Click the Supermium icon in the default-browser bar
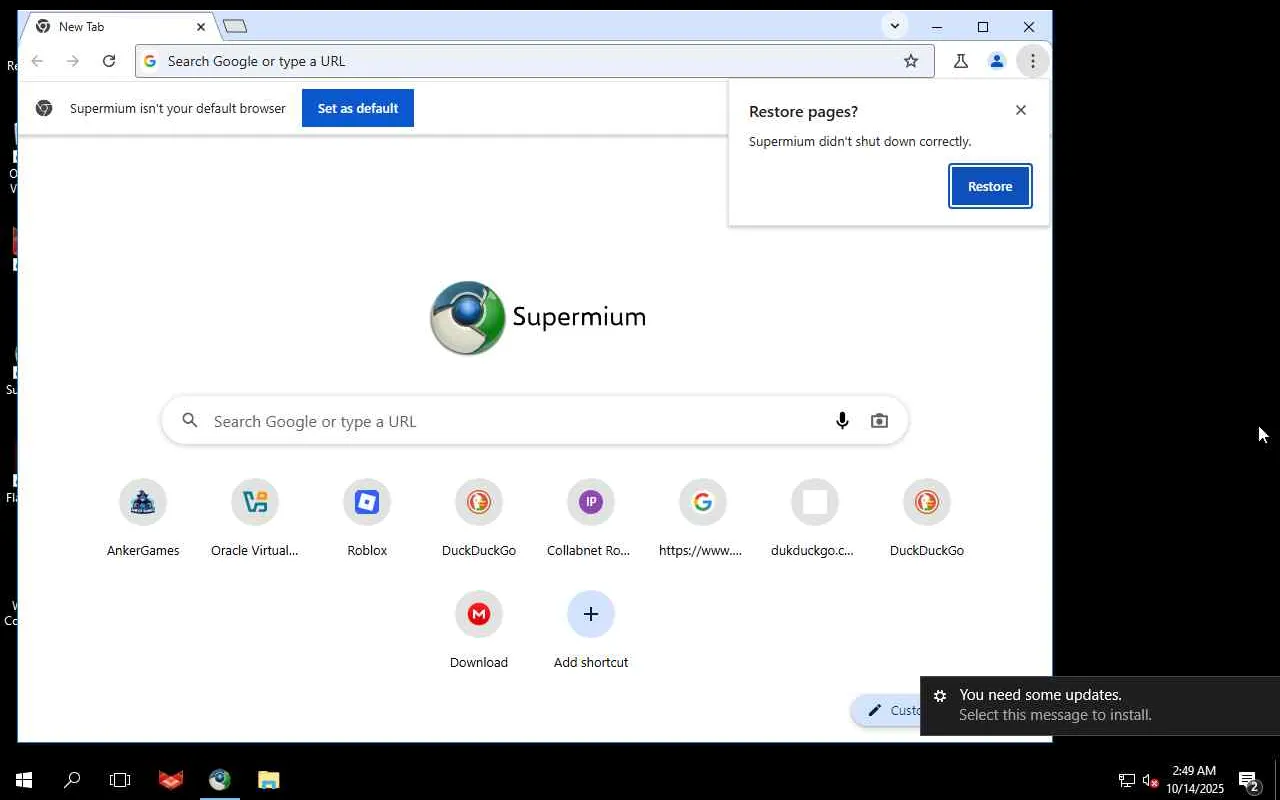The height and width of the screenshot is (800, 1280). coord(44,108)
